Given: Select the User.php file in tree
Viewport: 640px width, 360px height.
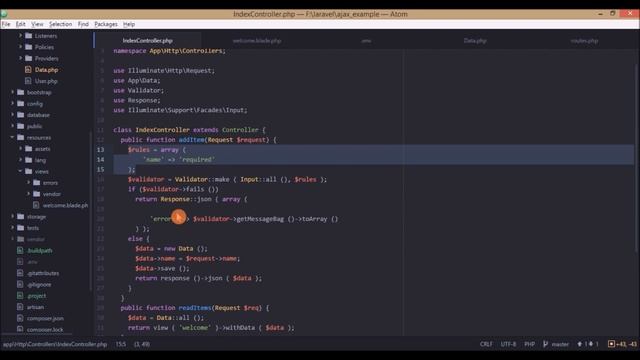Looking at the screenshot, I should [46, 81].
